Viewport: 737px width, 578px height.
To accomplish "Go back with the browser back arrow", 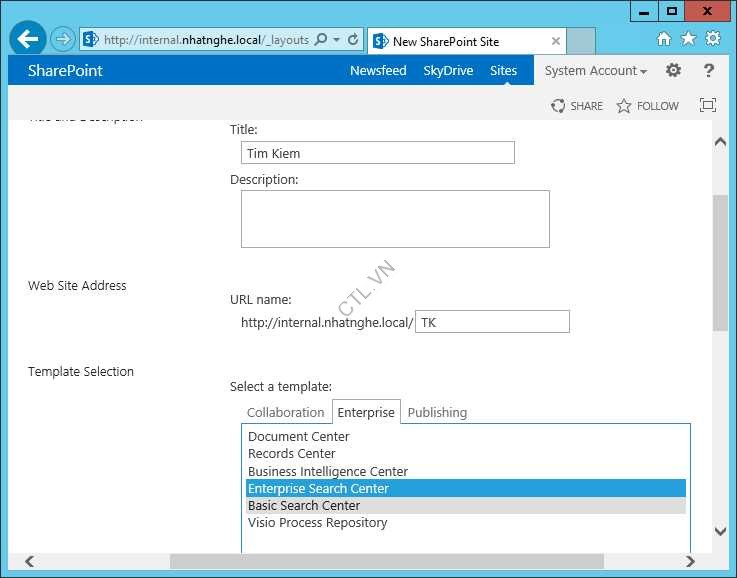I will click(x=28, y=39).
